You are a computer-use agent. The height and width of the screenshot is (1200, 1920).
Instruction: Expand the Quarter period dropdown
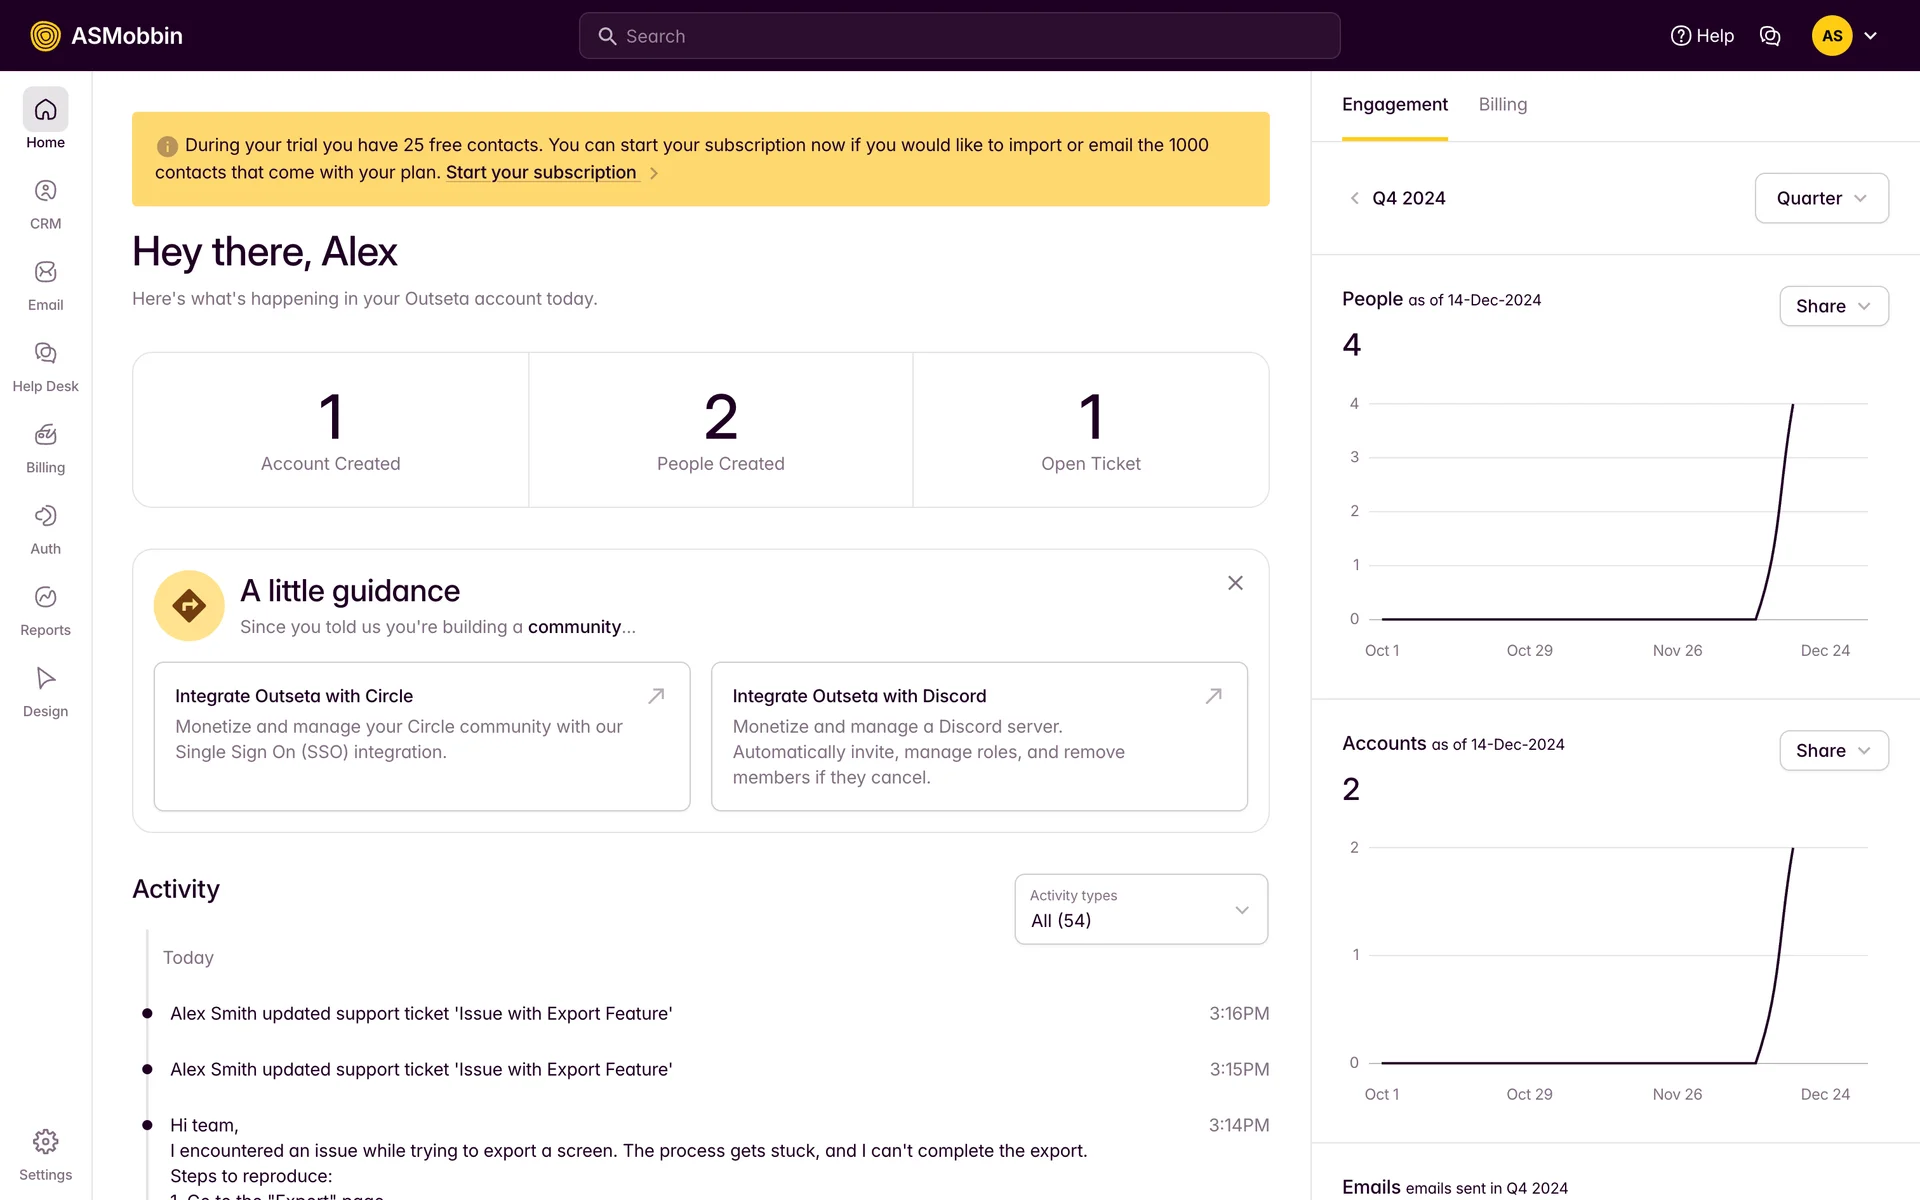pos(1821,198)
